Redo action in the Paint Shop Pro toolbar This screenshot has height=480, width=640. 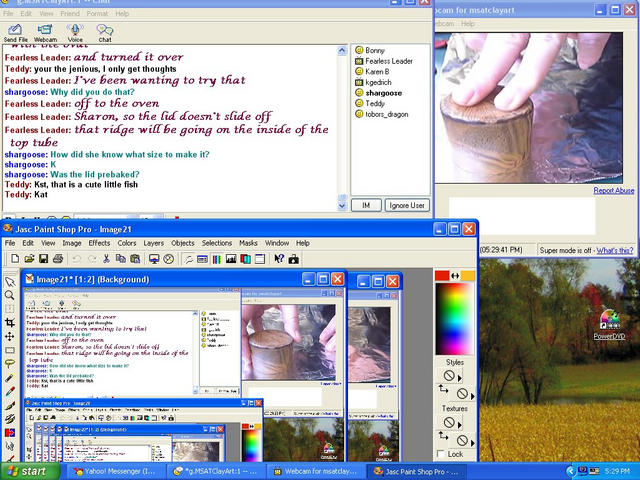(92, 259)
